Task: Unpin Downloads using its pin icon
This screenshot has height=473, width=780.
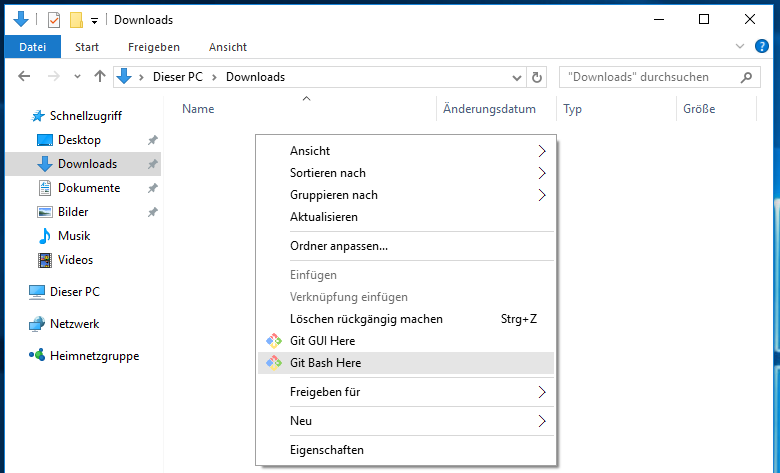Action: click(153, 164)
